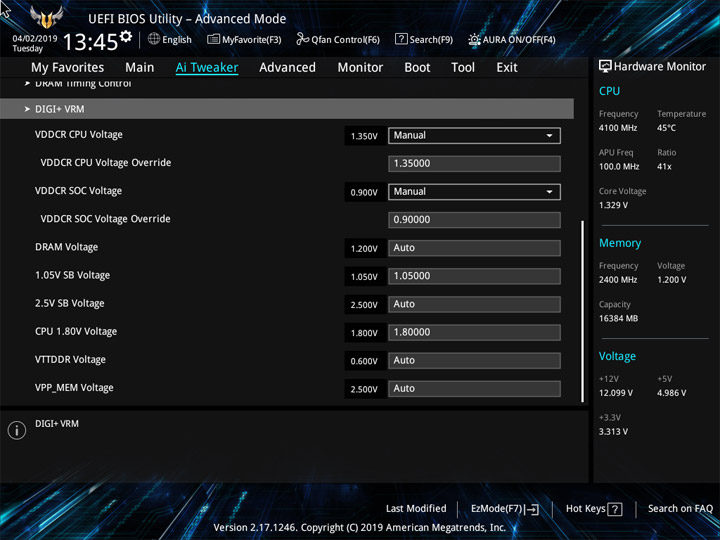The image size is (720, 540).
Task: Click the 3.313 V reading
Action: tap(613, 432)
